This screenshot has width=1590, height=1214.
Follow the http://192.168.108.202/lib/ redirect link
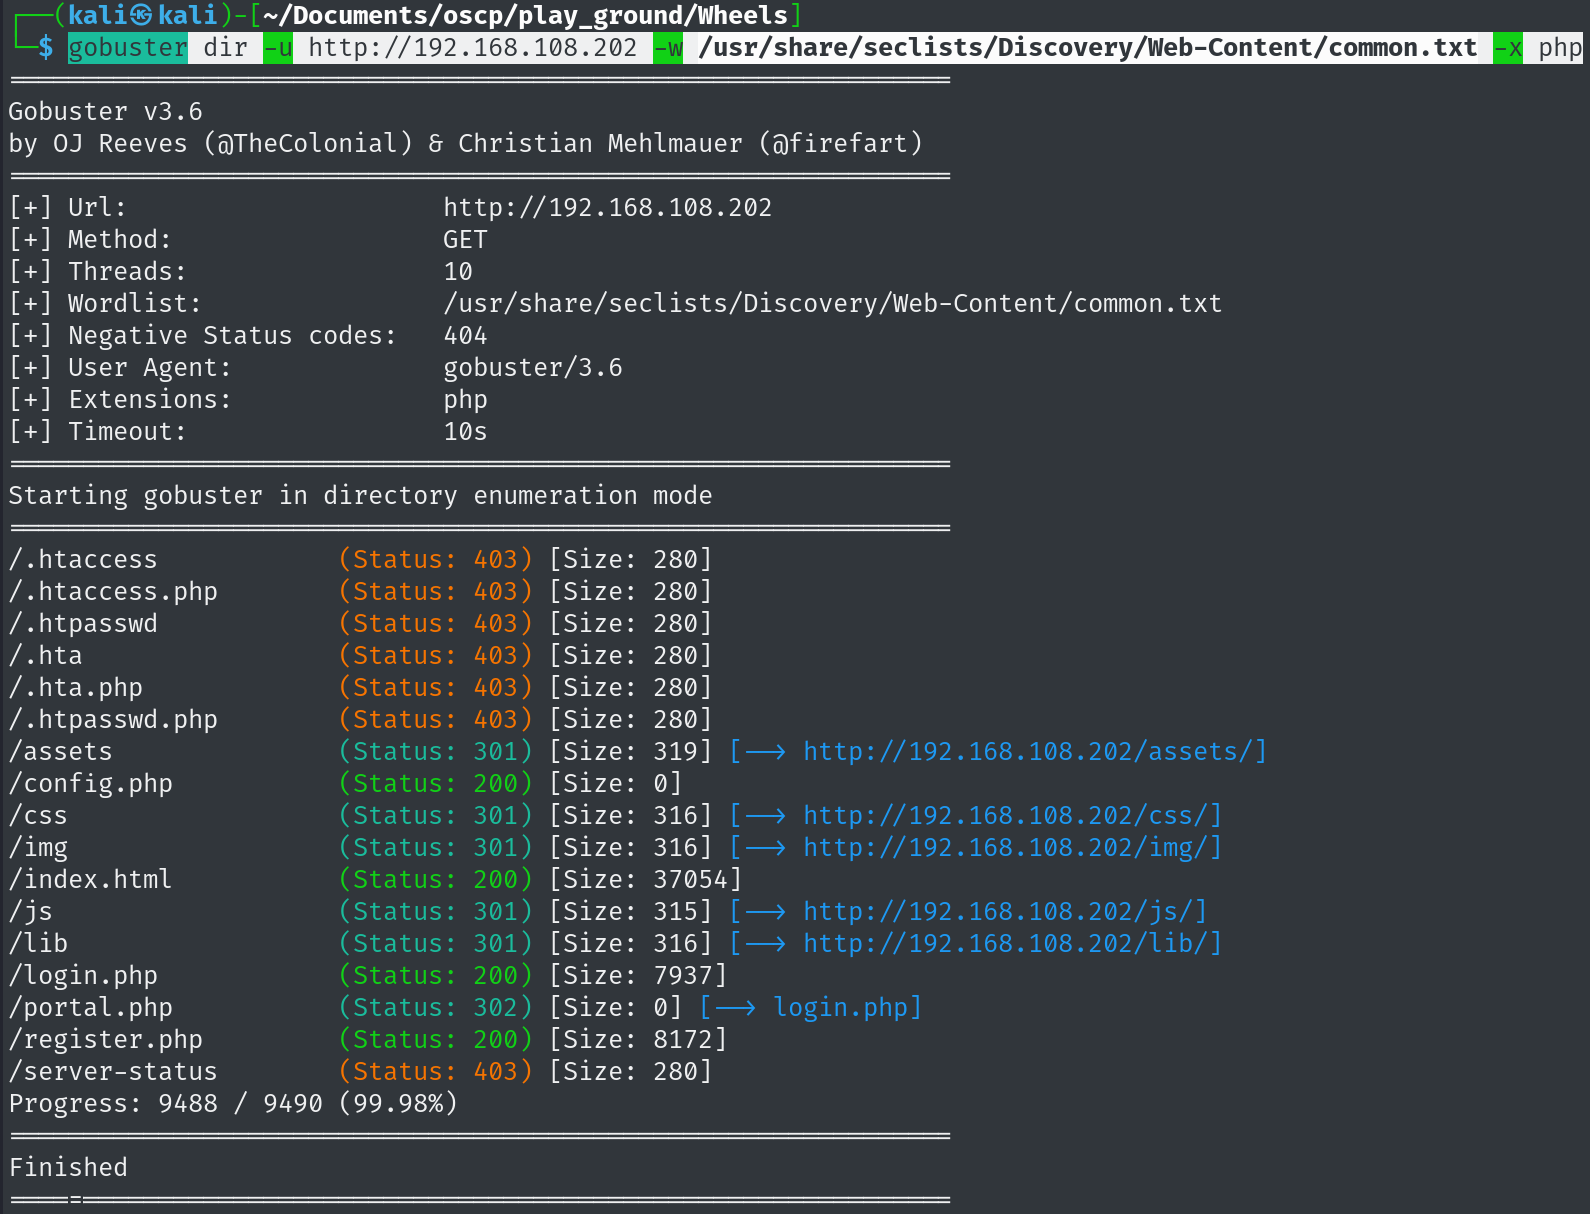(x=1005, y=943)
